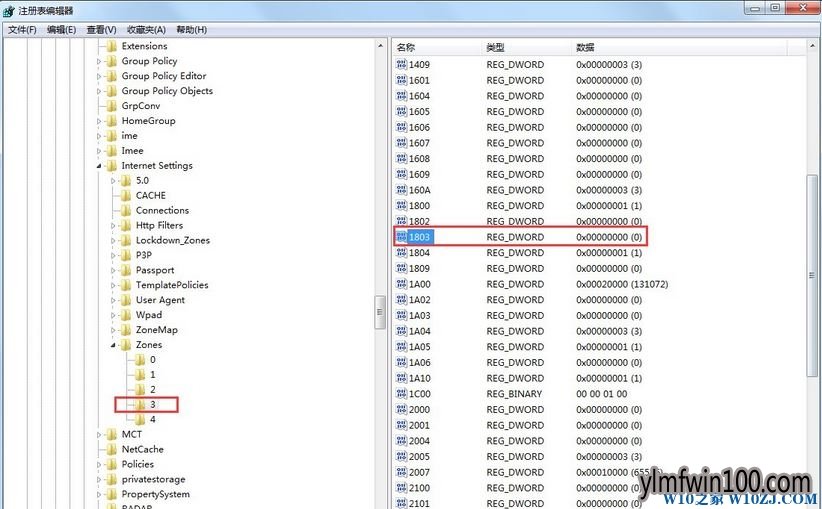
Task: Click the 1A00 DWORD value icon
Action: [x=402, y=284]
